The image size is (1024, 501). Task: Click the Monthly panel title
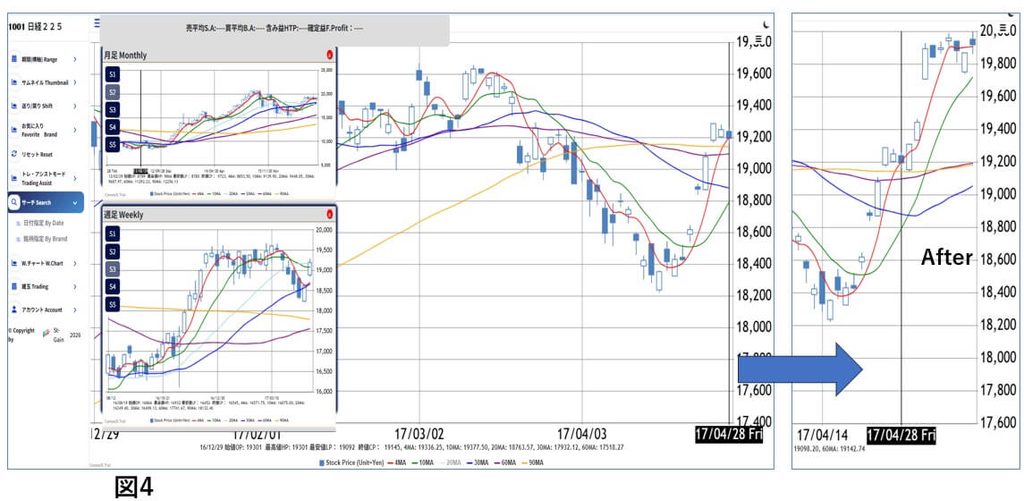(125, 56)
